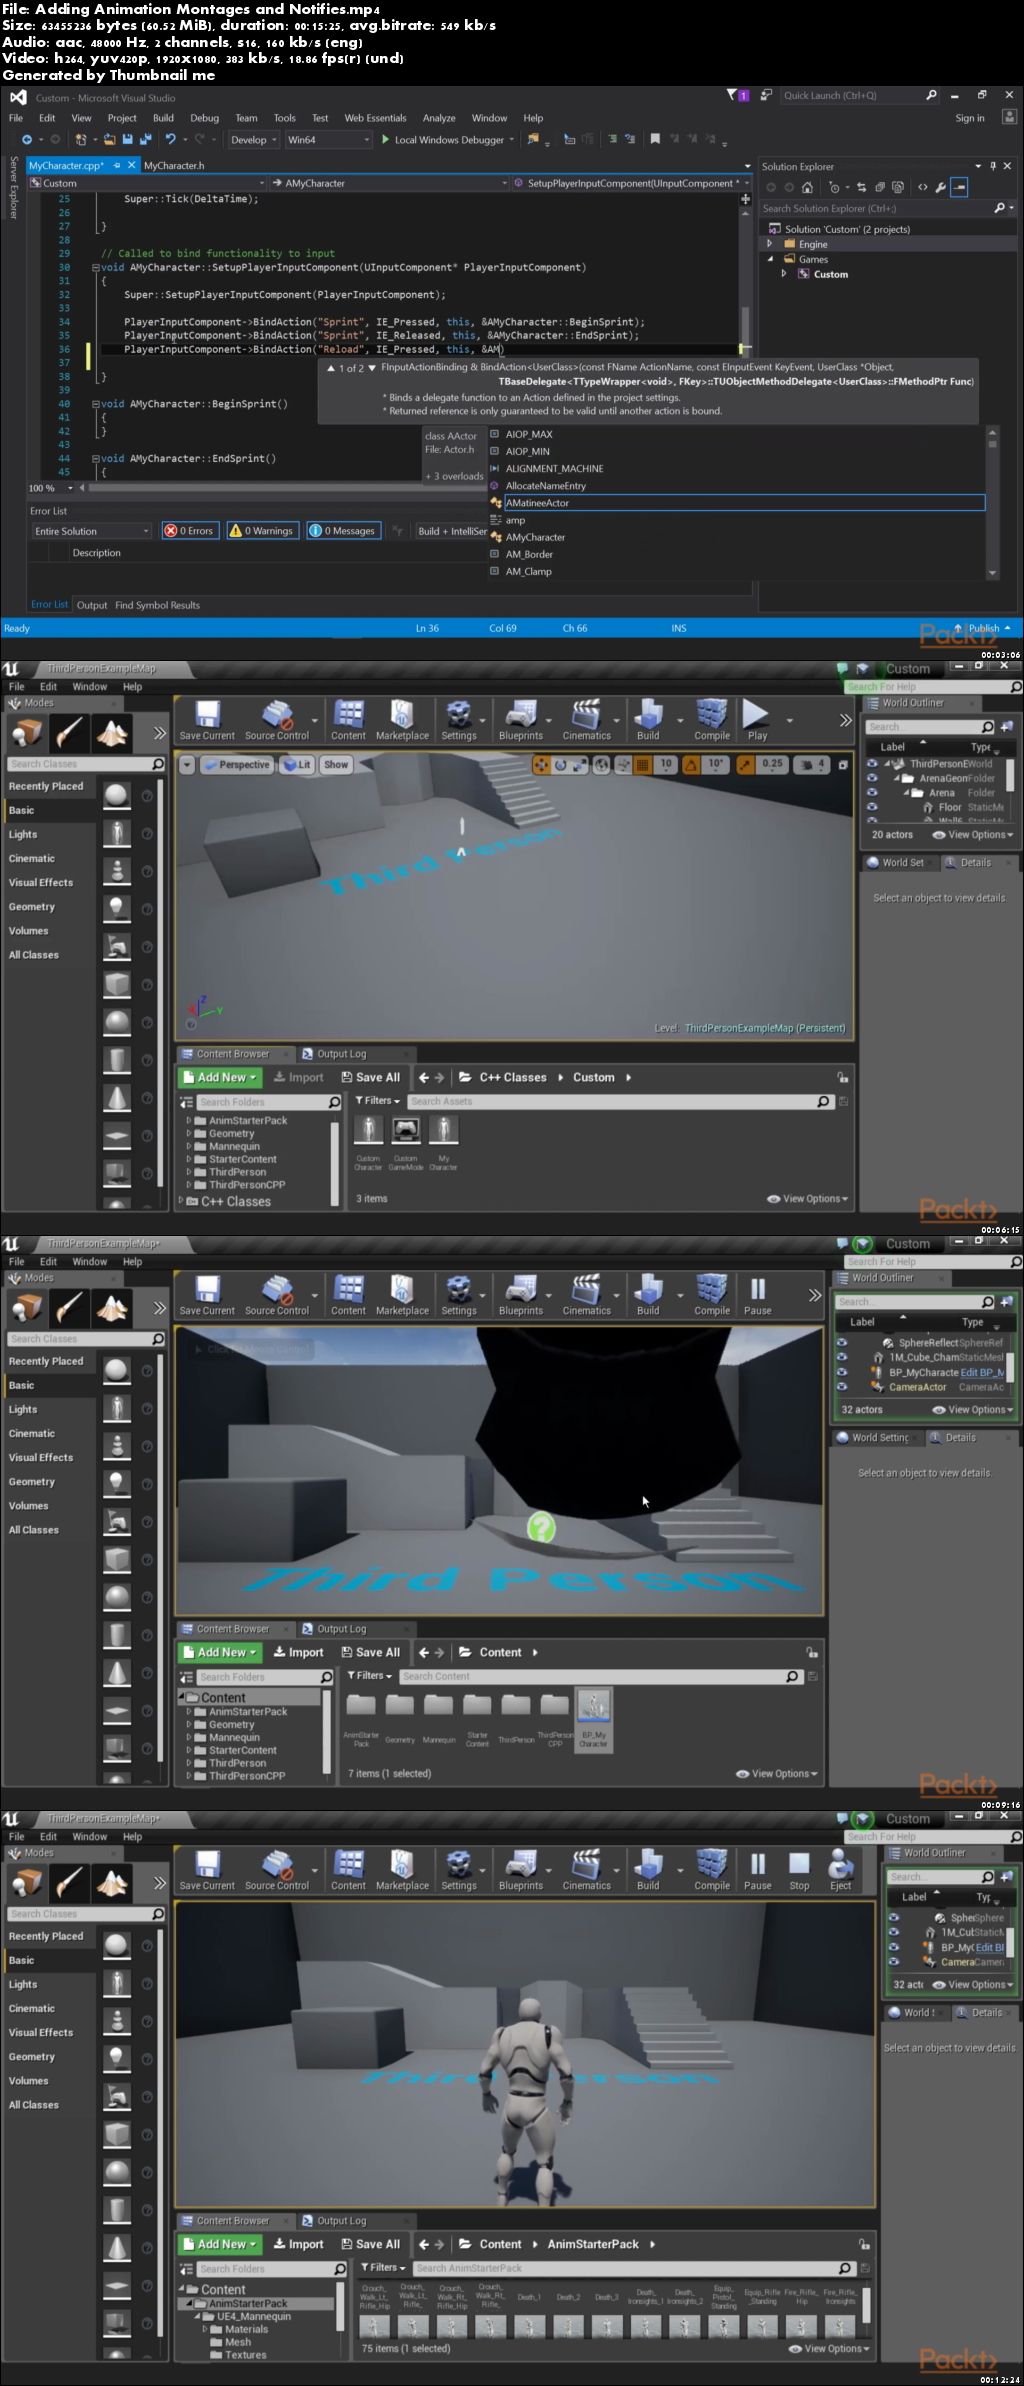Image resolution: width=1024 pixels, height=2386 pixels.
Task: Open Perspective viewport mode in first Unreal editor
Action: pyautogui.click(x=236, y=765)
